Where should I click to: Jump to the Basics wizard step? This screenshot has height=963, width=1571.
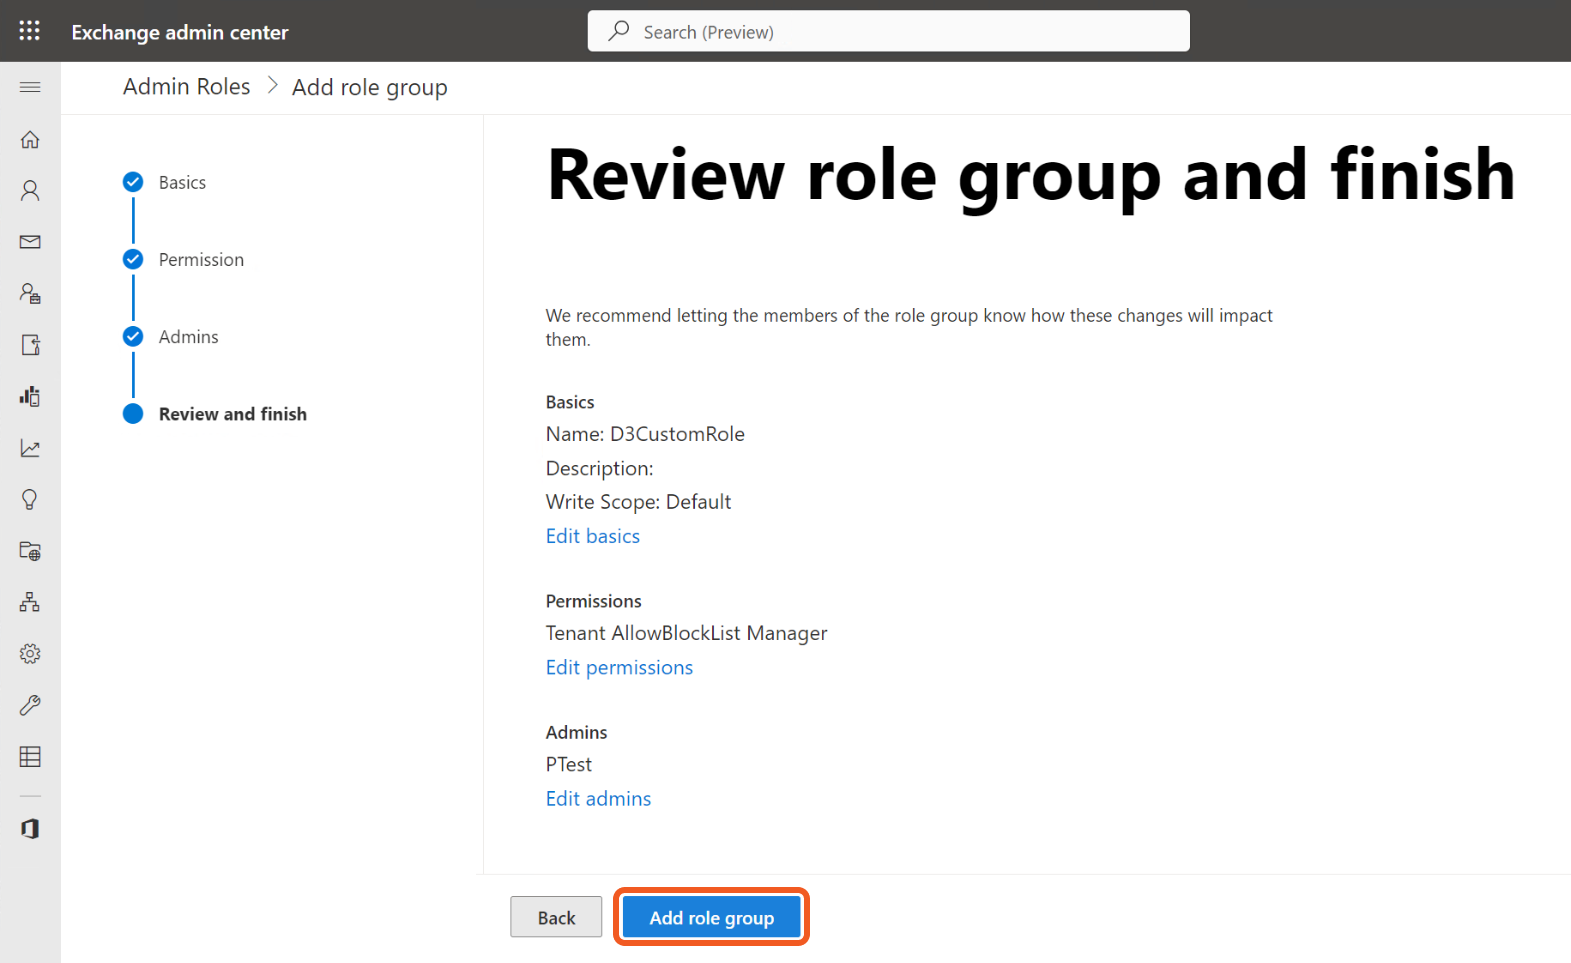[181, 183]
